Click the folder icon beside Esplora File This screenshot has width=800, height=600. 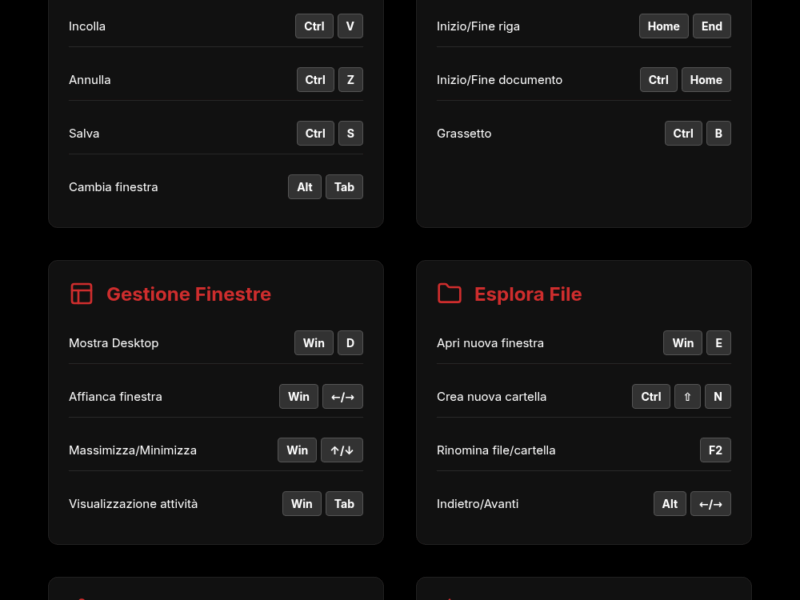(449, 294)
